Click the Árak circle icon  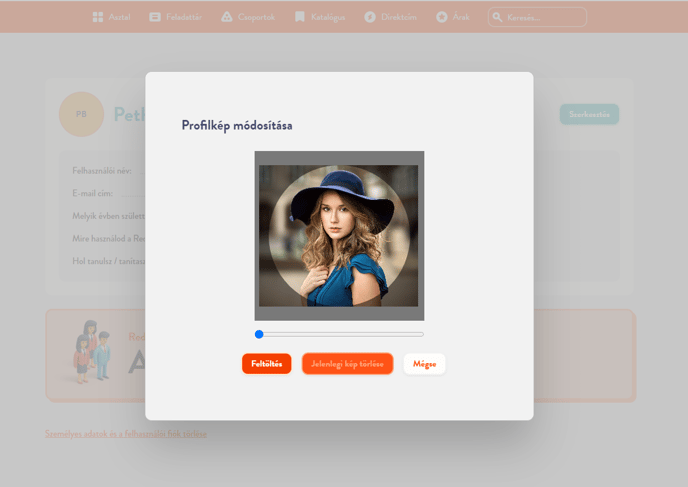442,17
